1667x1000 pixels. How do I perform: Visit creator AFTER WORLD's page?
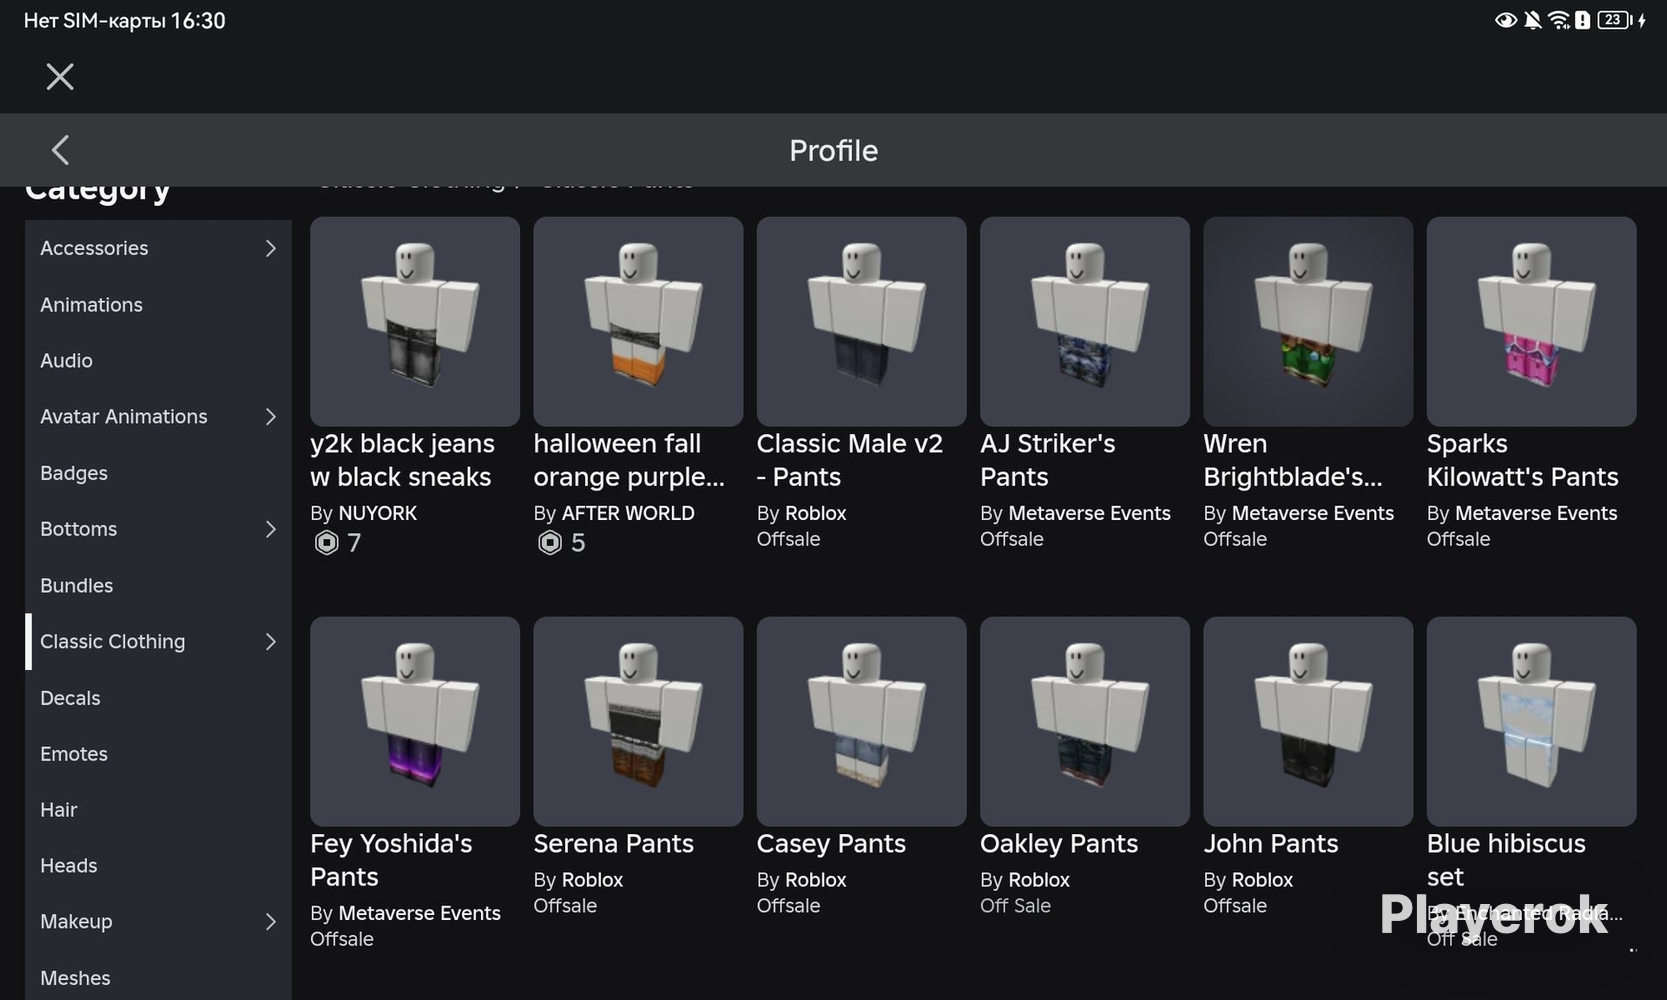(x=628, y=513)
